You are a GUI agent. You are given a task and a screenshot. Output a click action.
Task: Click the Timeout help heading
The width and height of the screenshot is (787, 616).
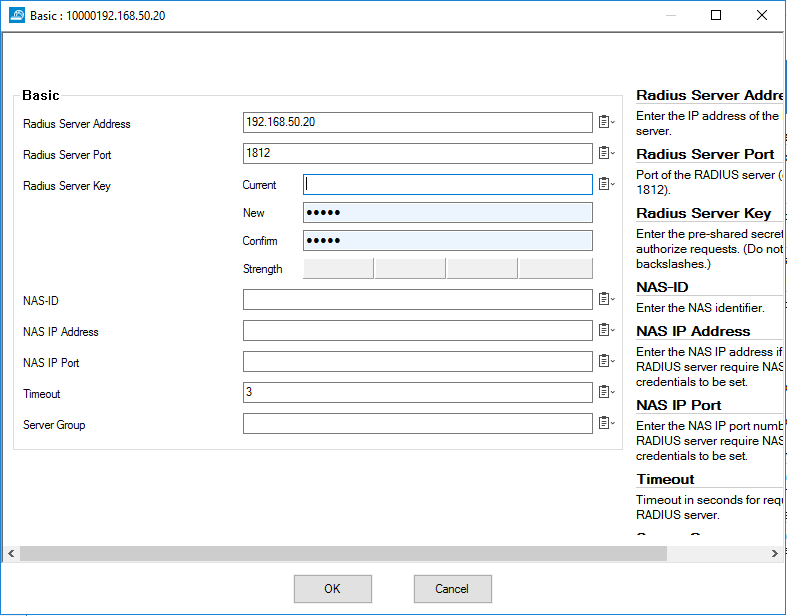pos(665,479)
